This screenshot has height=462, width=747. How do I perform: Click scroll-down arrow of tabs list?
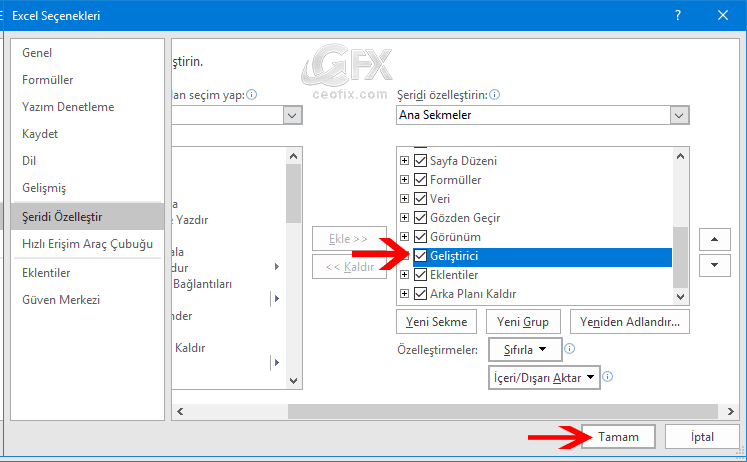(x=680, y=296)
